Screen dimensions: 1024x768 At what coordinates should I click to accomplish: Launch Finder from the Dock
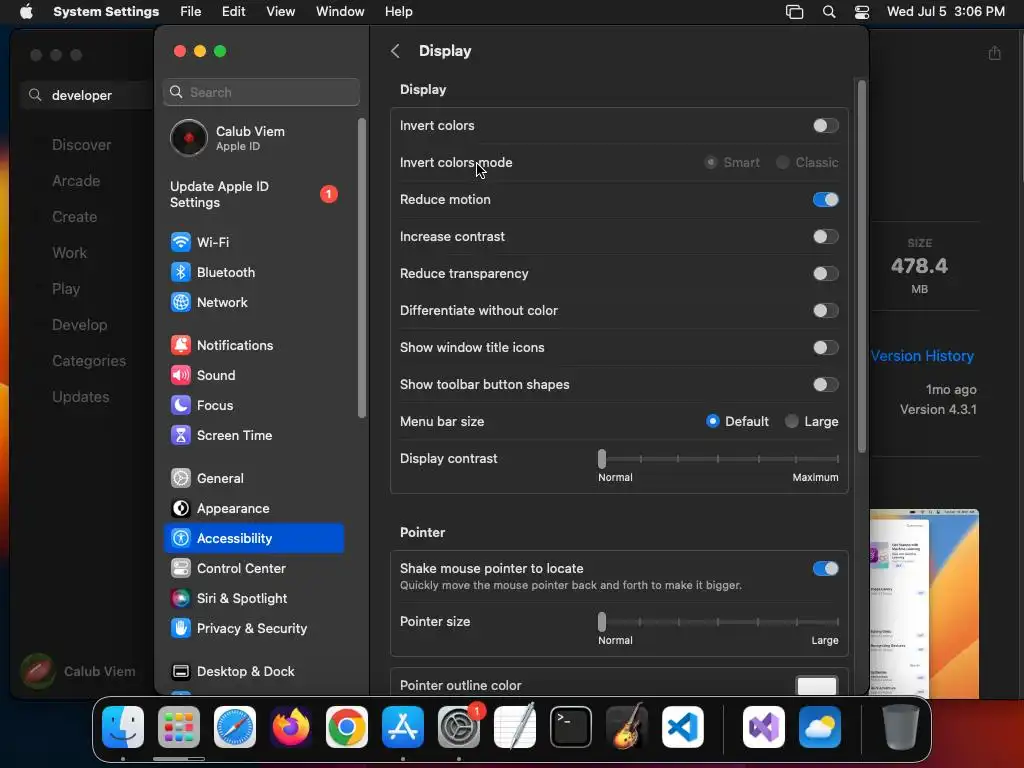(123, 727)
